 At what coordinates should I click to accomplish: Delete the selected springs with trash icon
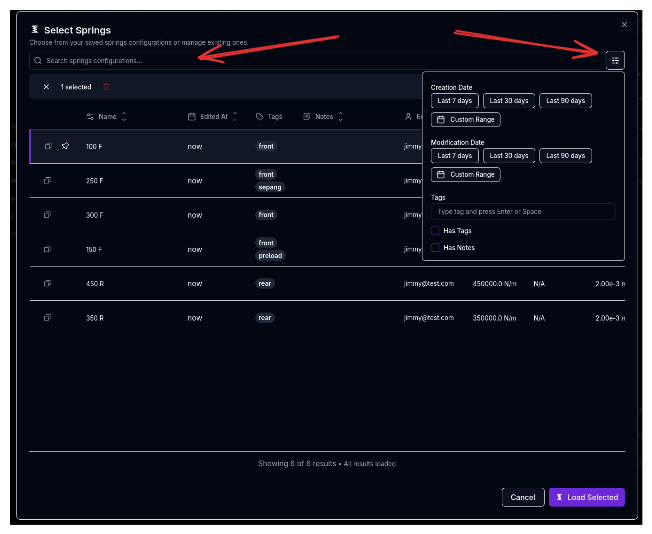tap(107, 87)
